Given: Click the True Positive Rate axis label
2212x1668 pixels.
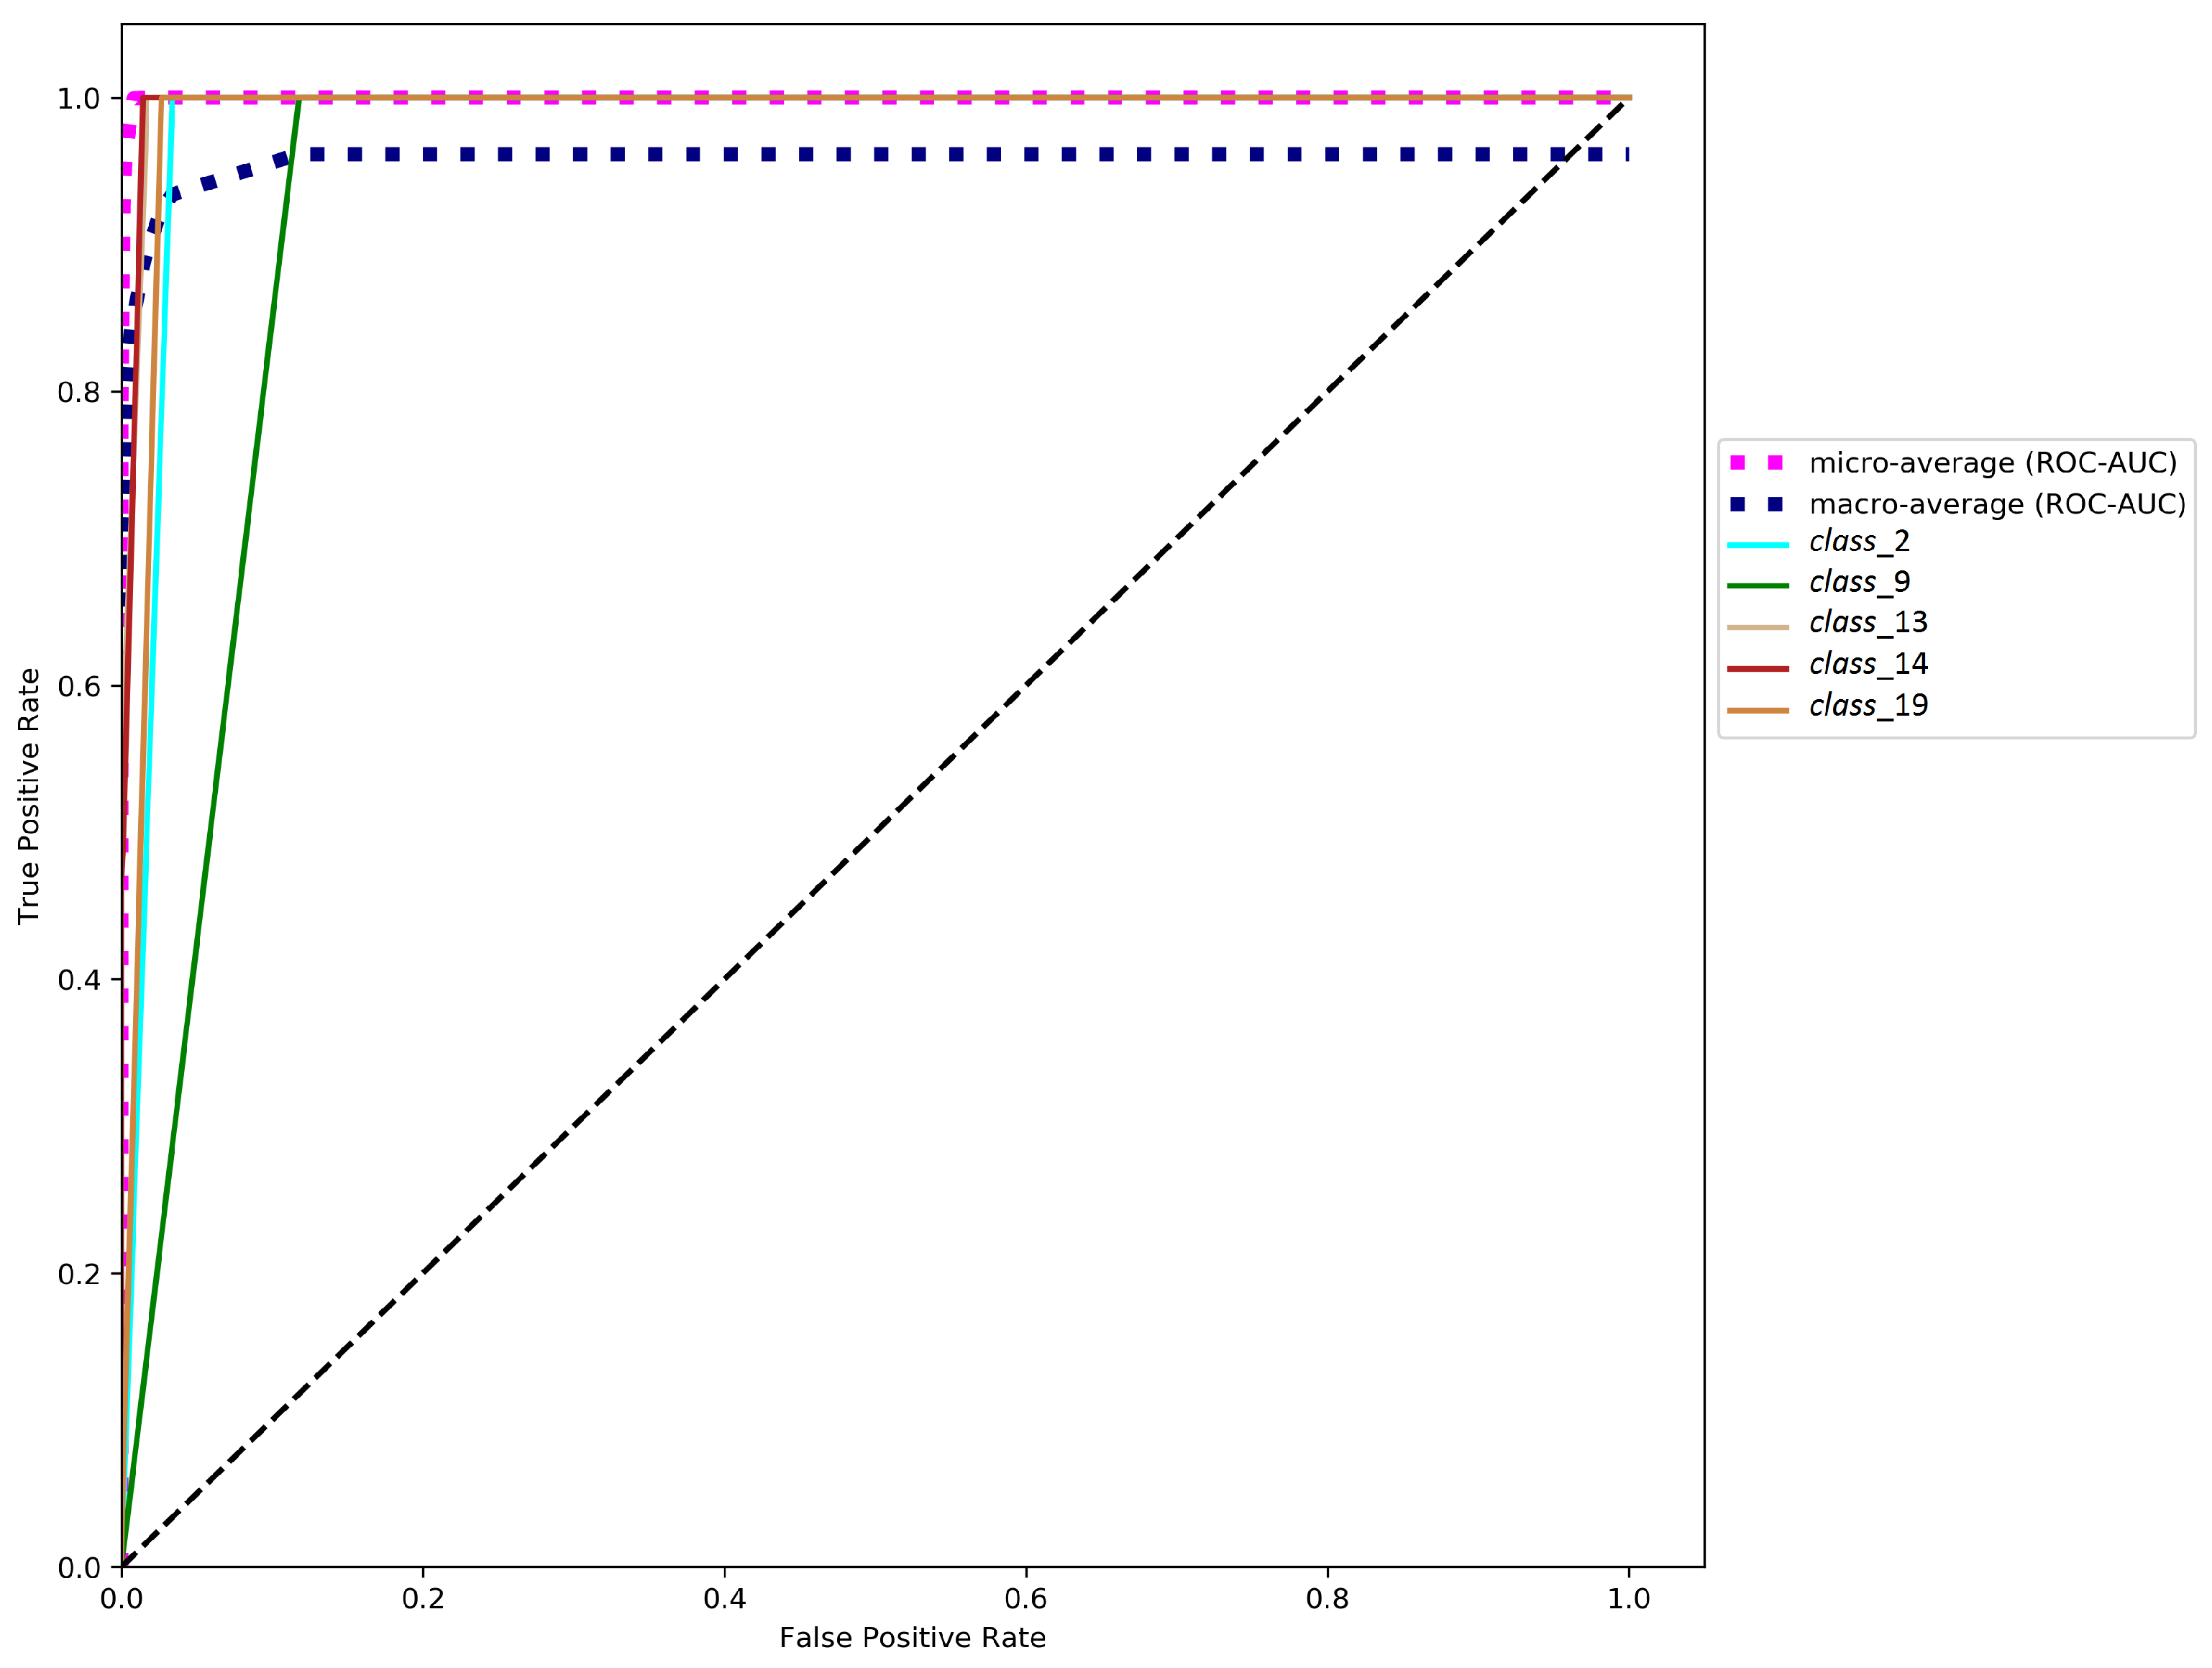Looking at the screenshot, I should click(x=29, y=796).
